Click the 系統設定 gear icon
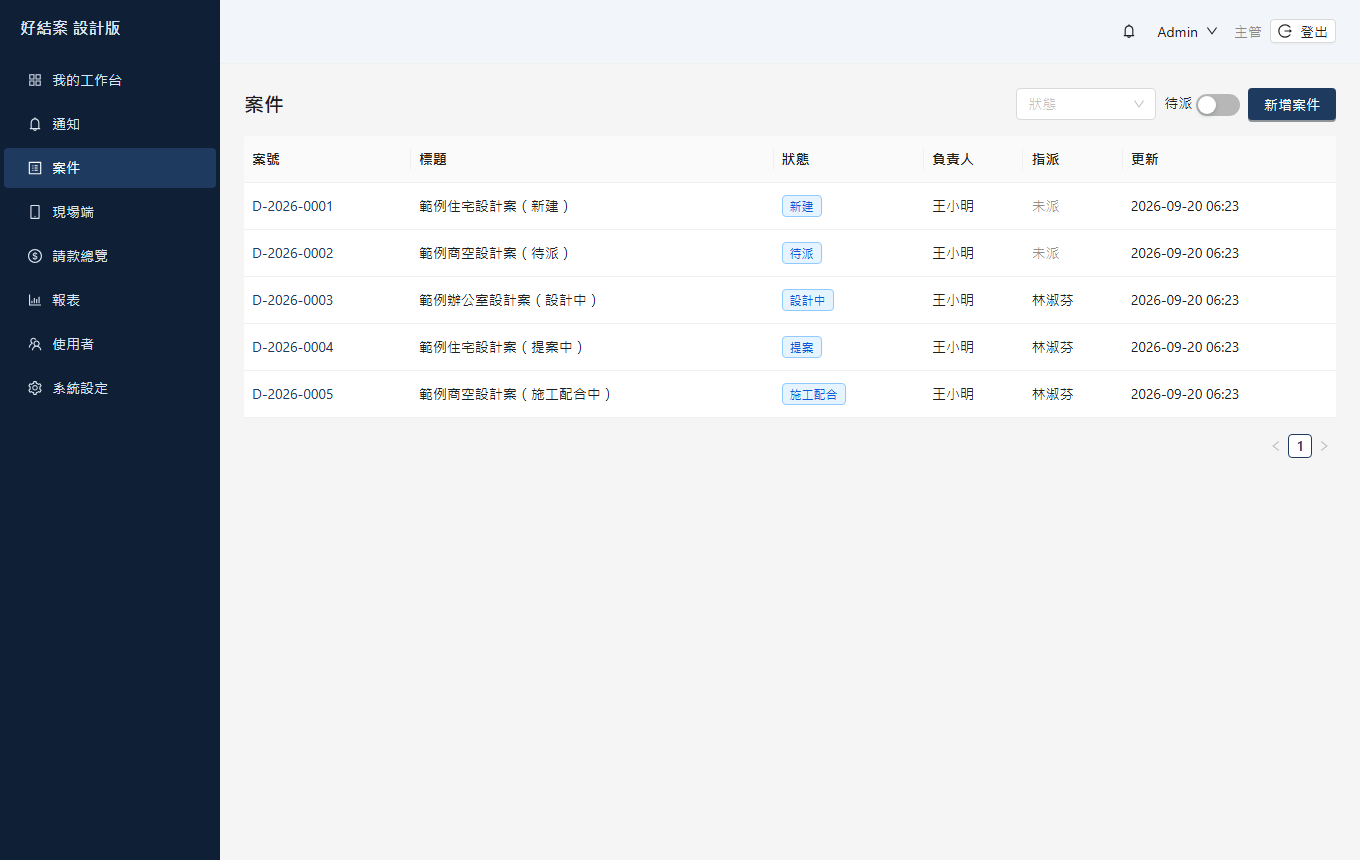The width and height of the screenshot is (1360, 860). [35, 388]
